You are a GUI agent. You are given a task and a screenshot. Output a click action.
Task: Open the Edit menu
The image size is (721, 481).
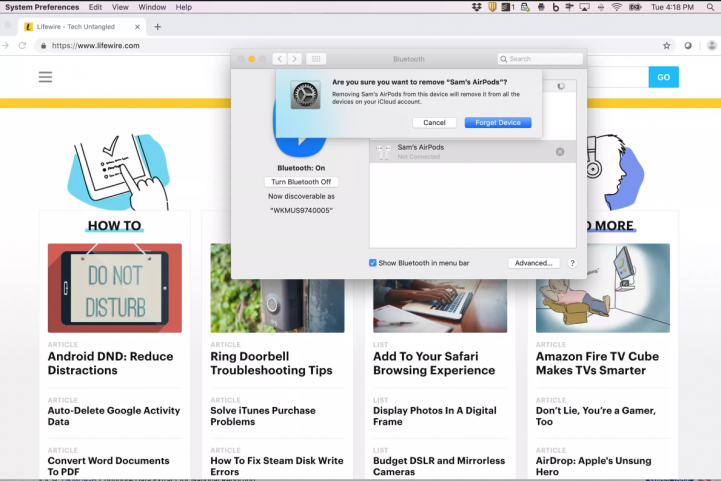96,7
